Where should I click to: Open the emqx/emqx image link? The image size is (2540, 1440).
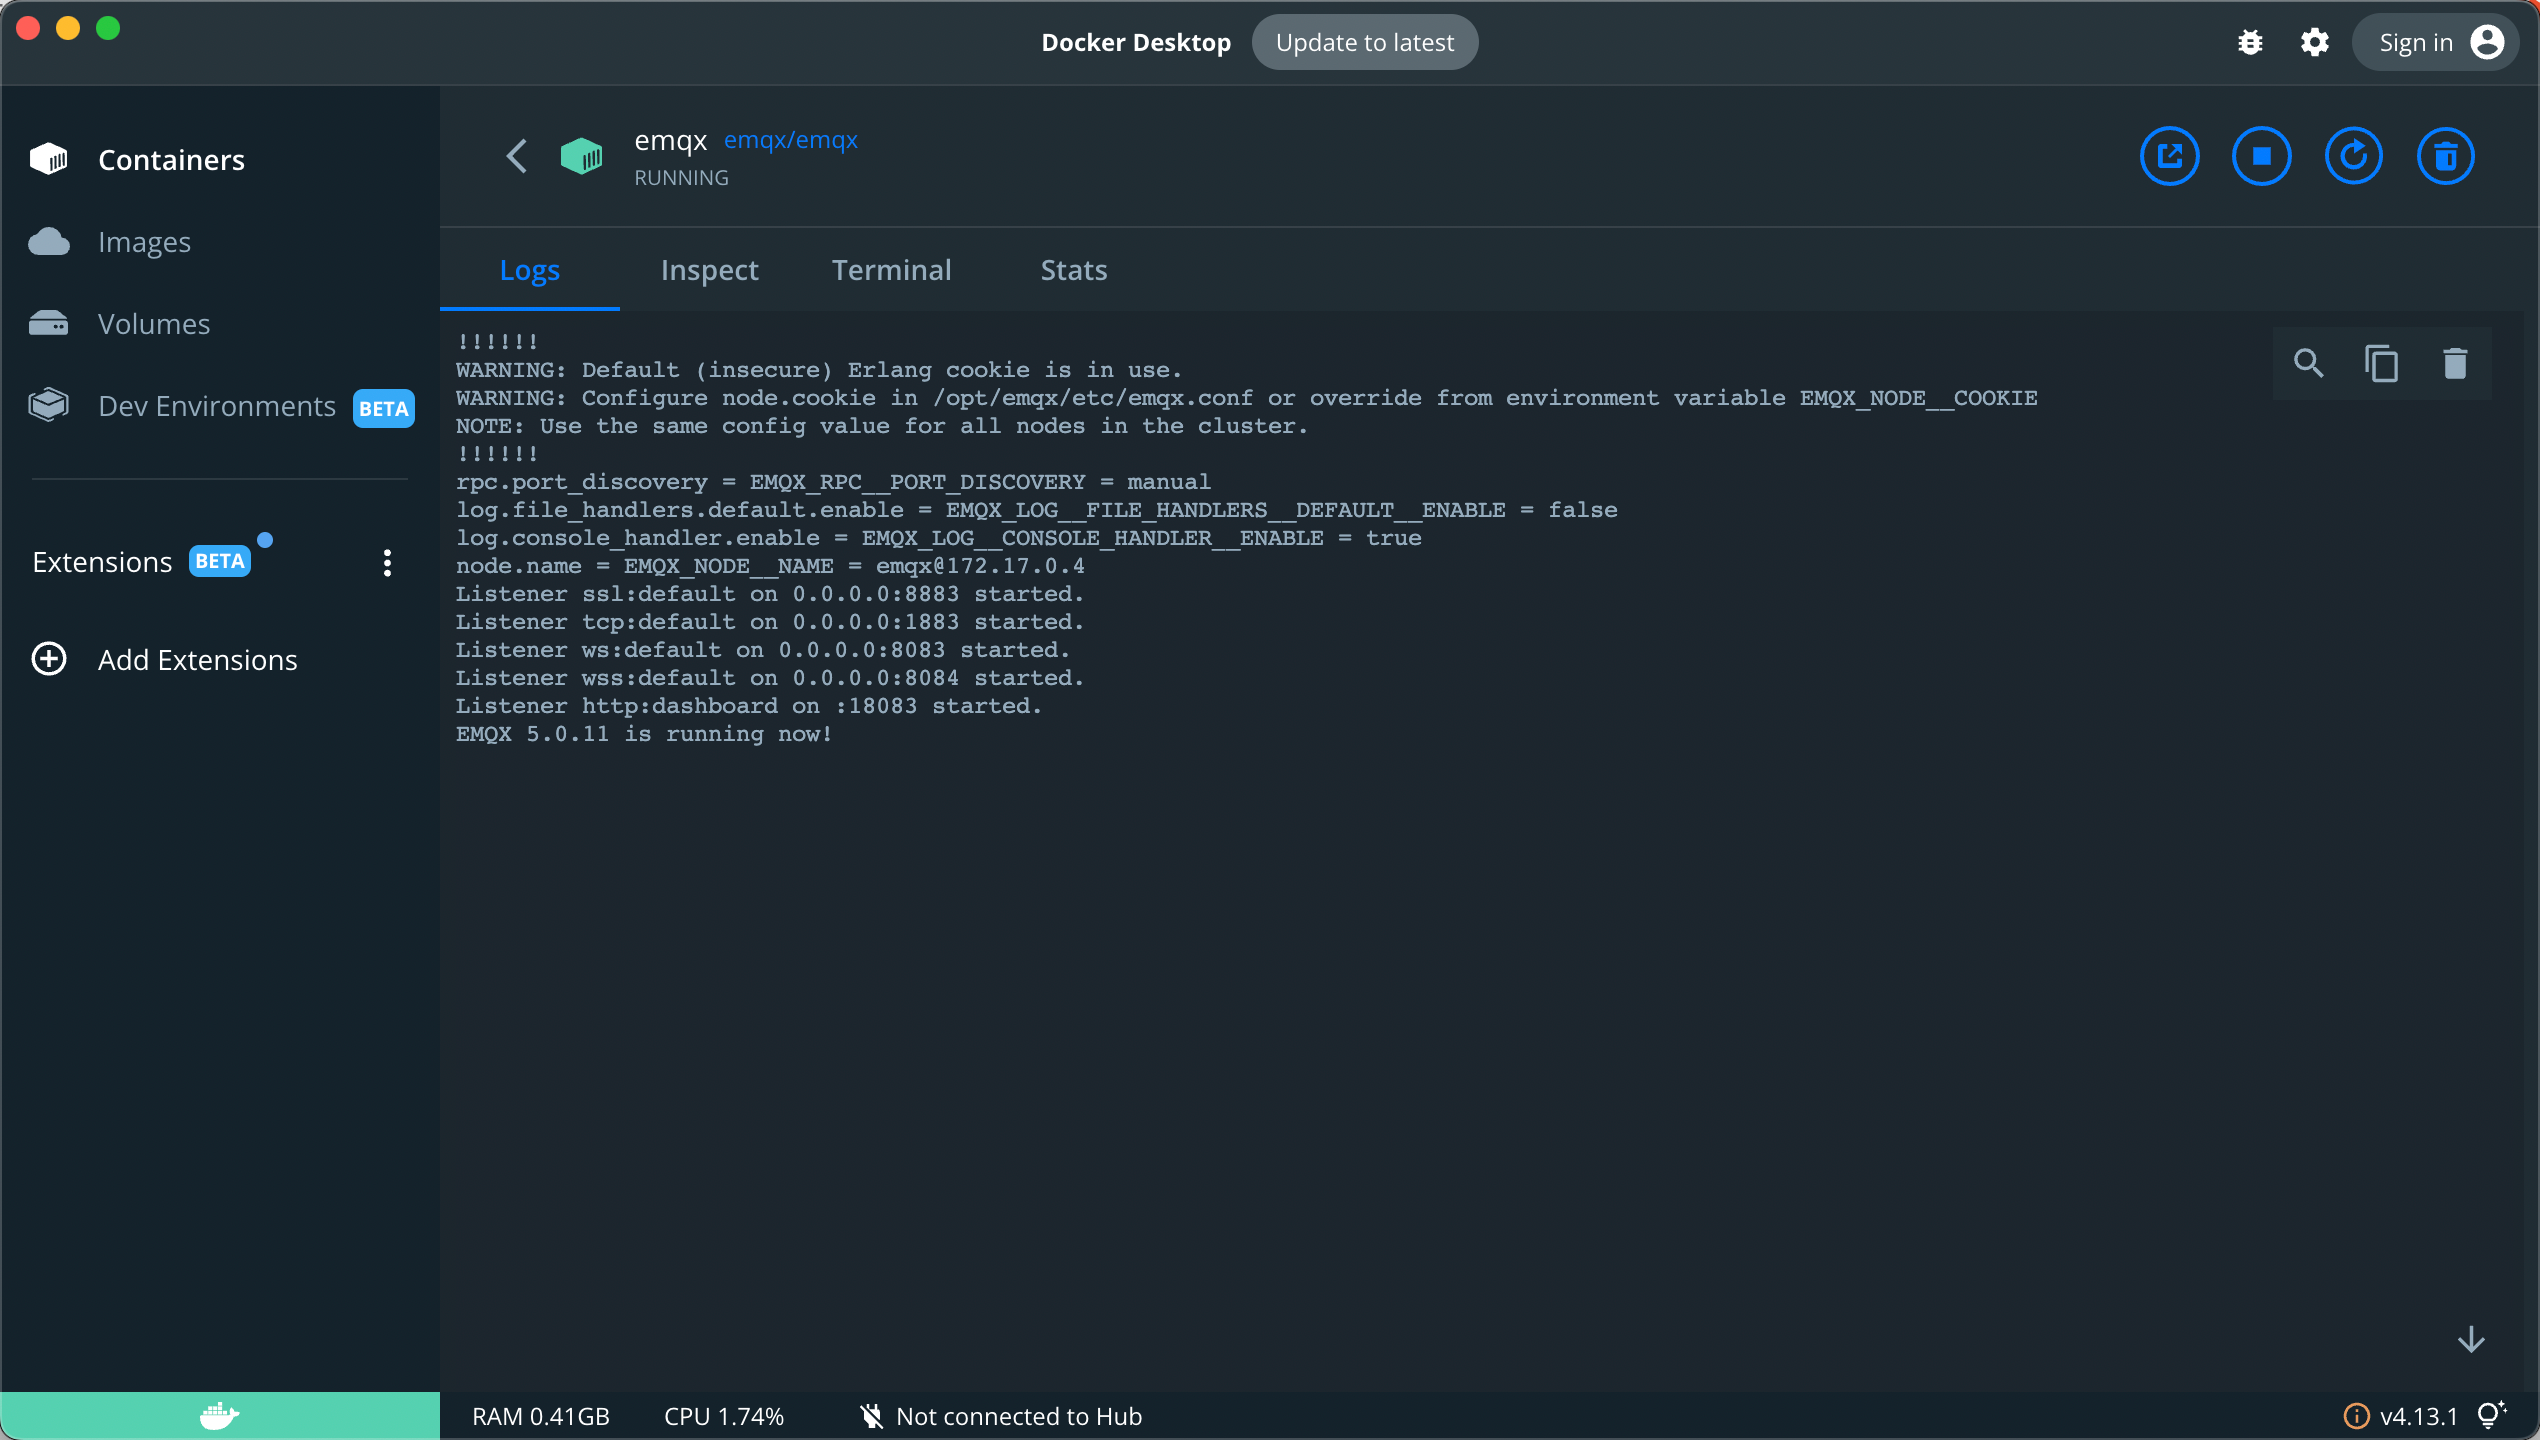click(790, 139)
